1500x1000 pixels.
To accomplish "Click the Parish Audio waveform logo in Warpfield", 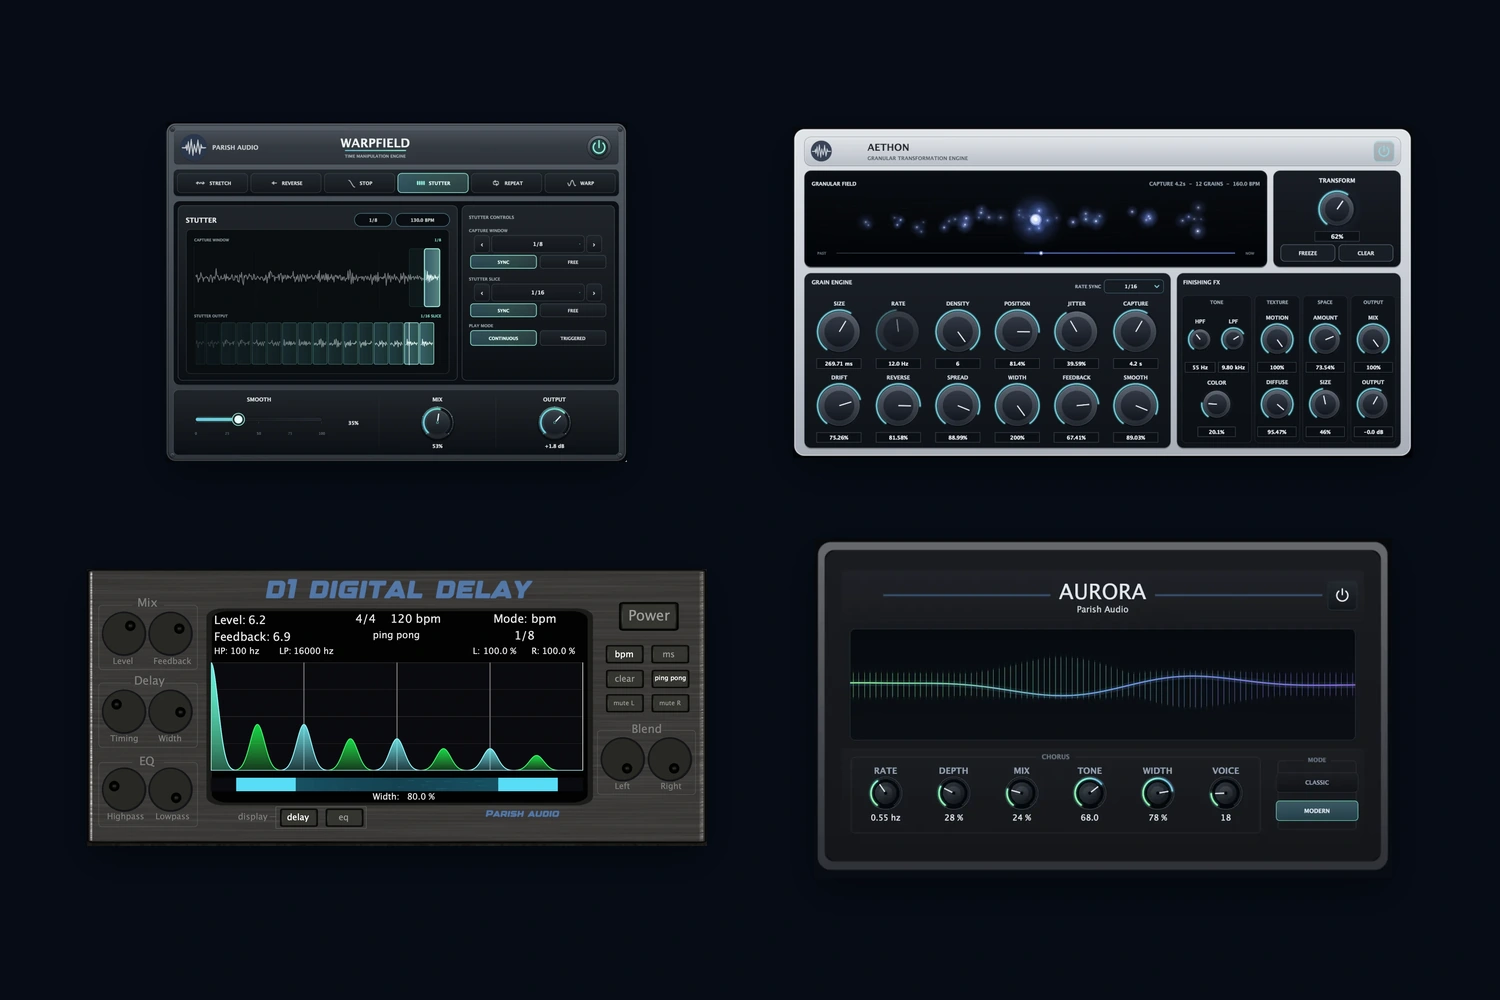I will click(x=193, y=147).
